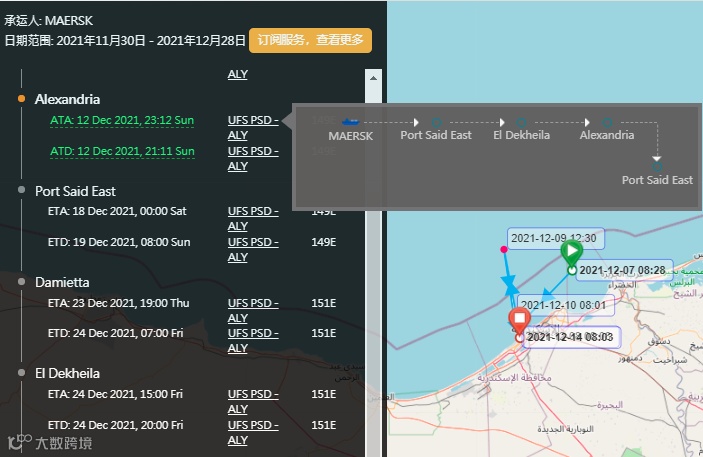Open UFS PSD - ALY link for El Dekheila ETD
This screenshot has height=457, width=703.
coord(253,432)
